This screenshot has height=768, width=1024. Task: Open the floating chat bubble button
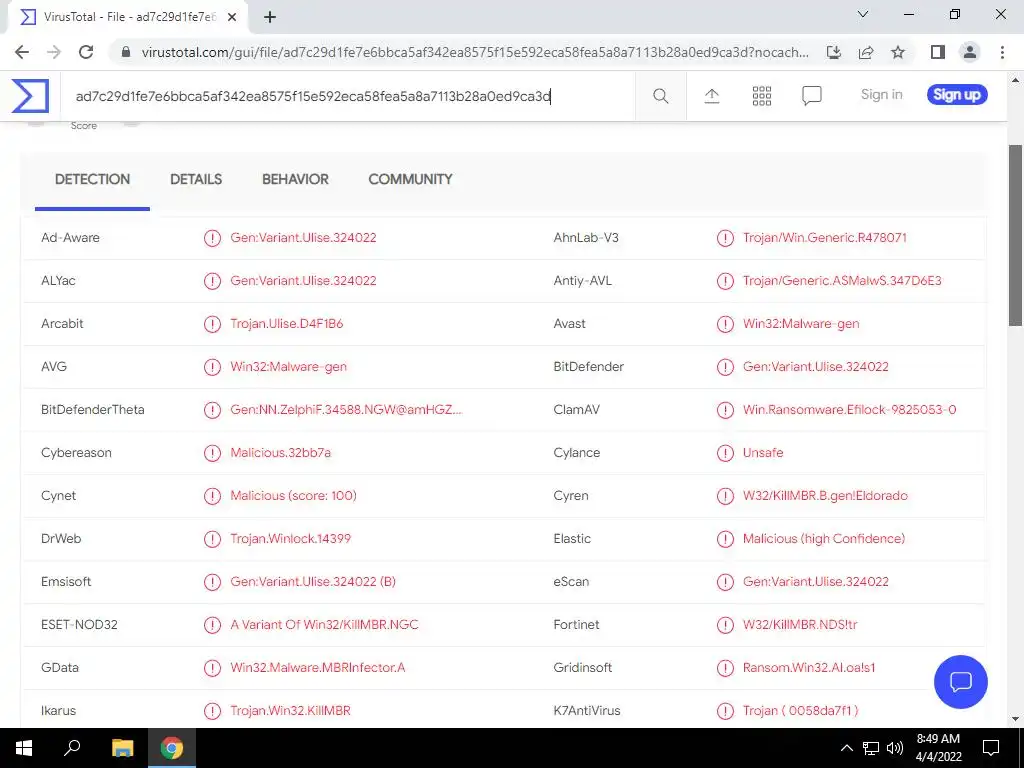(961, 682)
